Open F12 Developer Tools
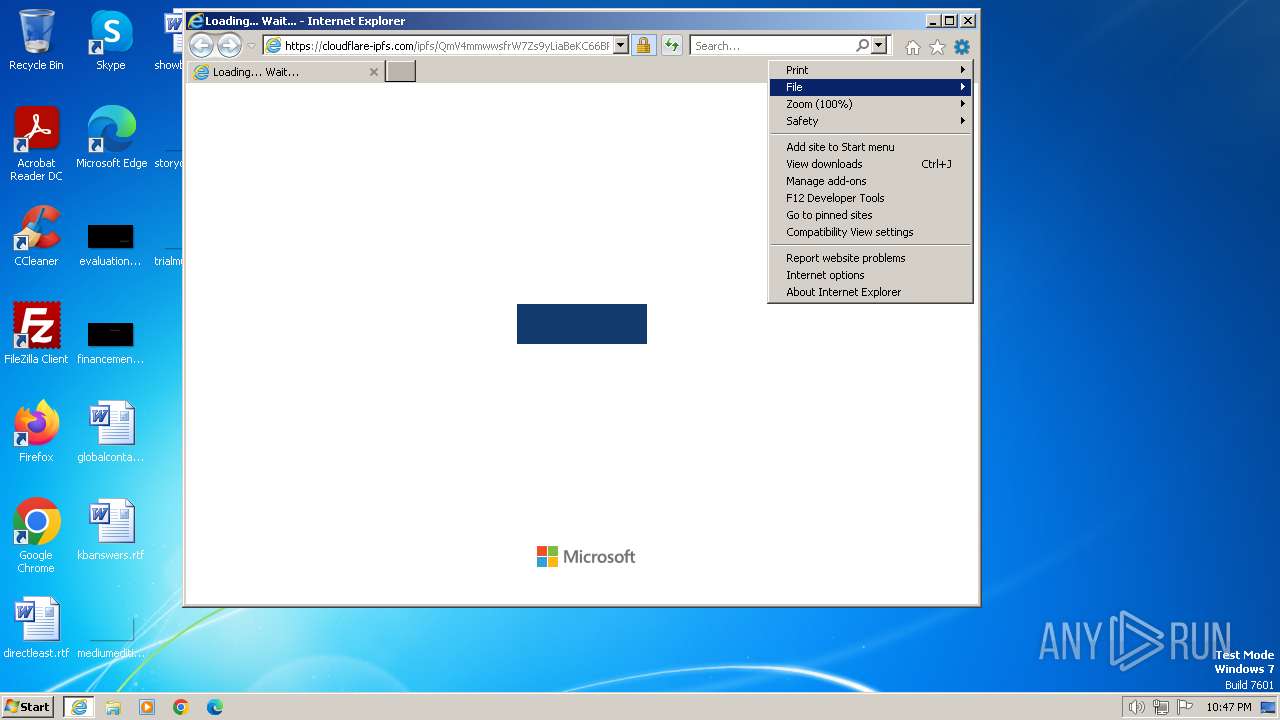This screenshot has width=1280, height=720. [x=870, y=198]
